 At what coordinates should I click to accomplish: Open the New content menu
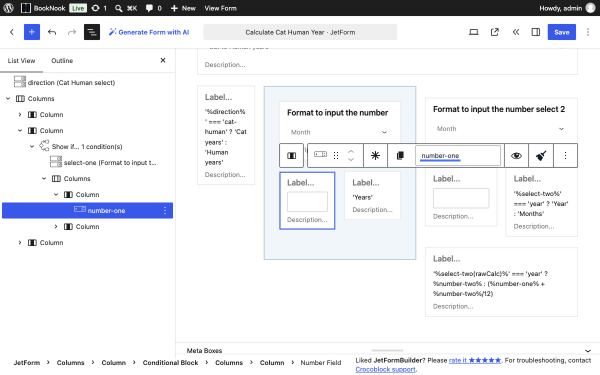coord(183,8)
